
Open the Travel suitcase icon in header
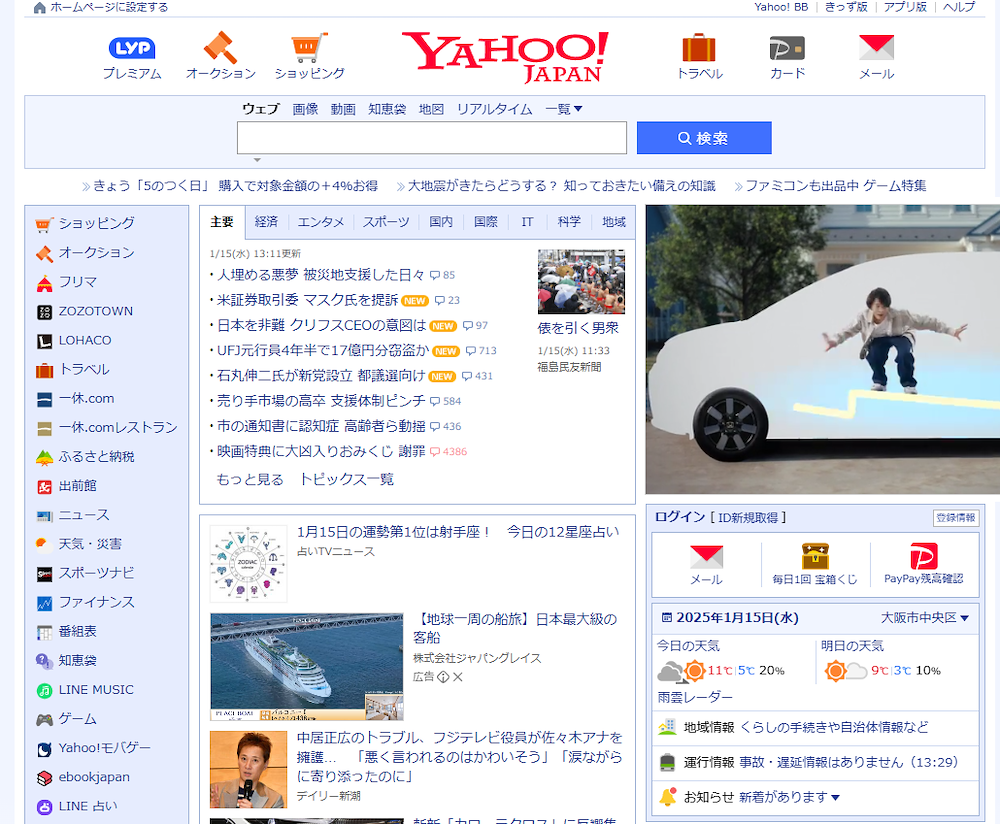(699, 48)
